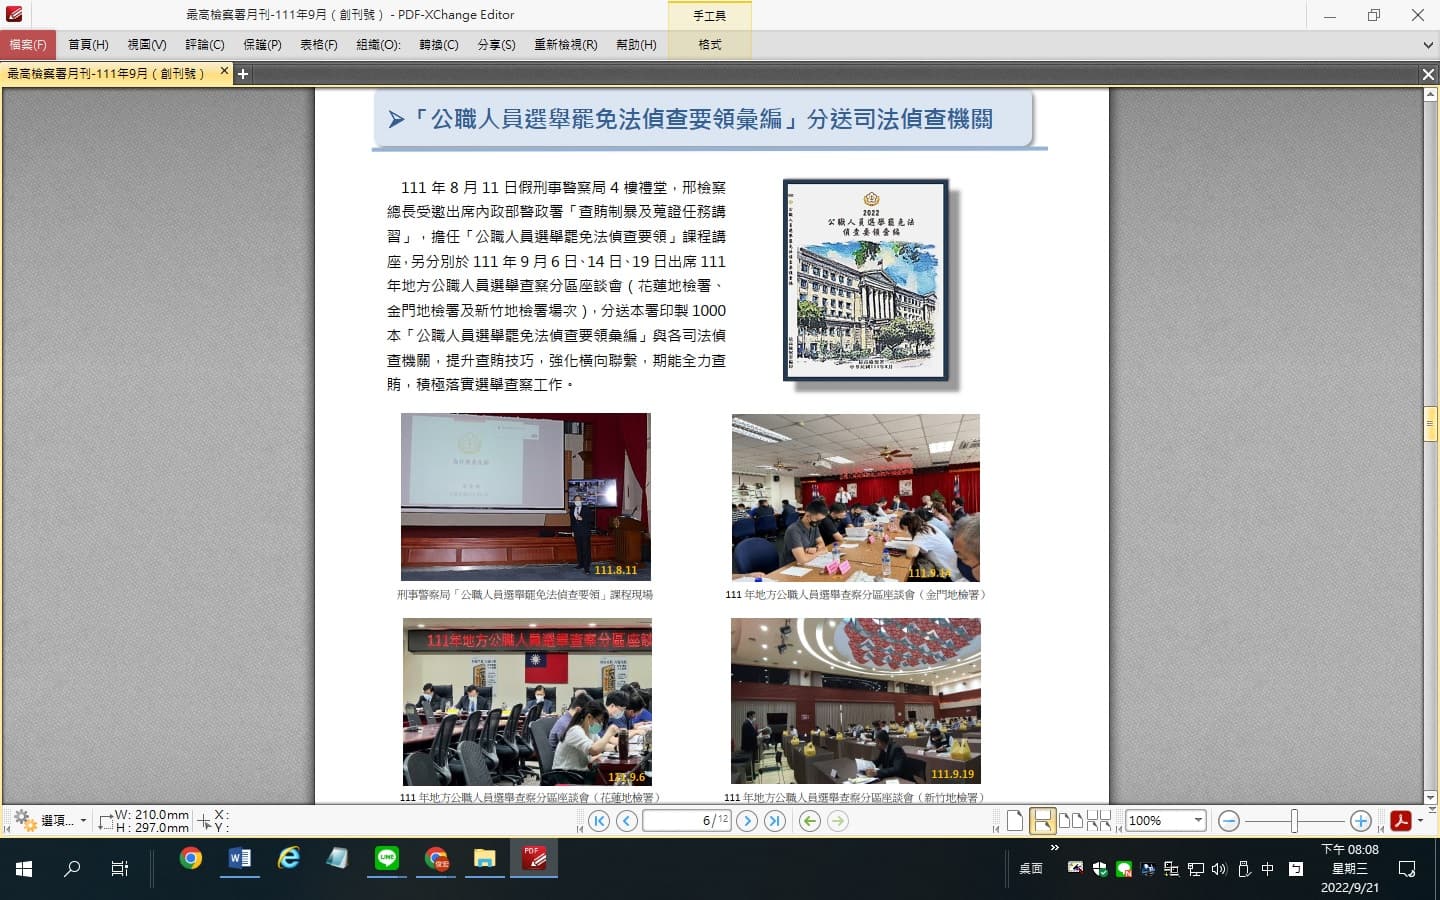Open the 表格(F) form tab
This screenshot has width=1440, height=900.
[x=319, y=45]
